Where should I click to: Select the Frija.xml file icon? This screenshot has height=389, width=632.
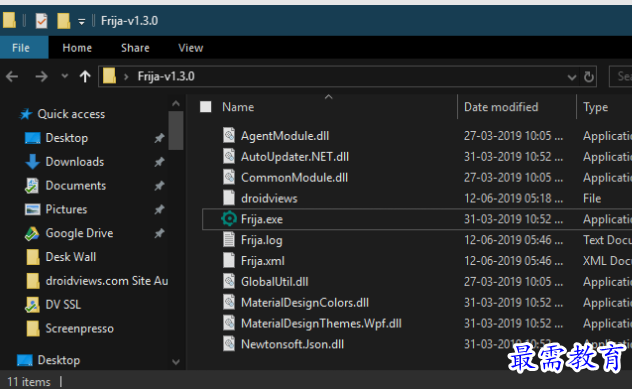tap(229, 261)
